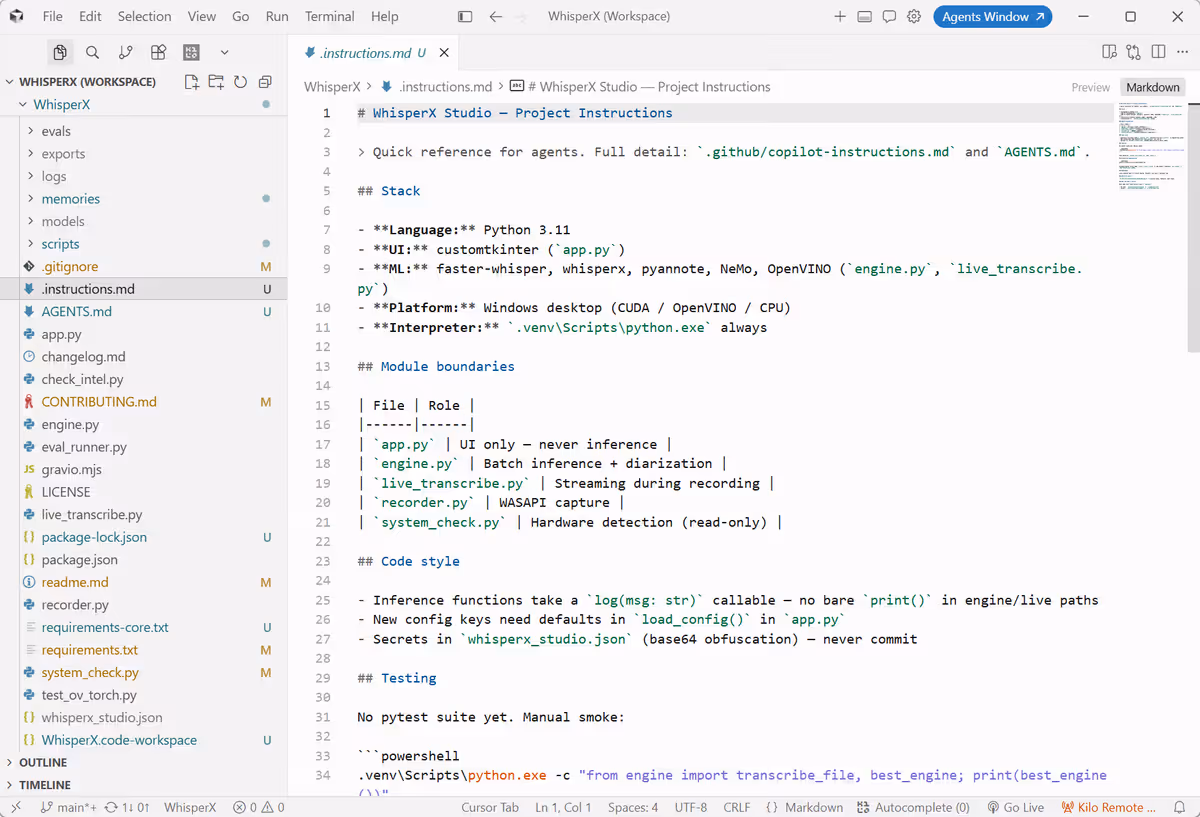The width and height of the screenshot is (1200, 817).
Task: Click the New Folder icon in Explorer
Action: tap(216, 82)
